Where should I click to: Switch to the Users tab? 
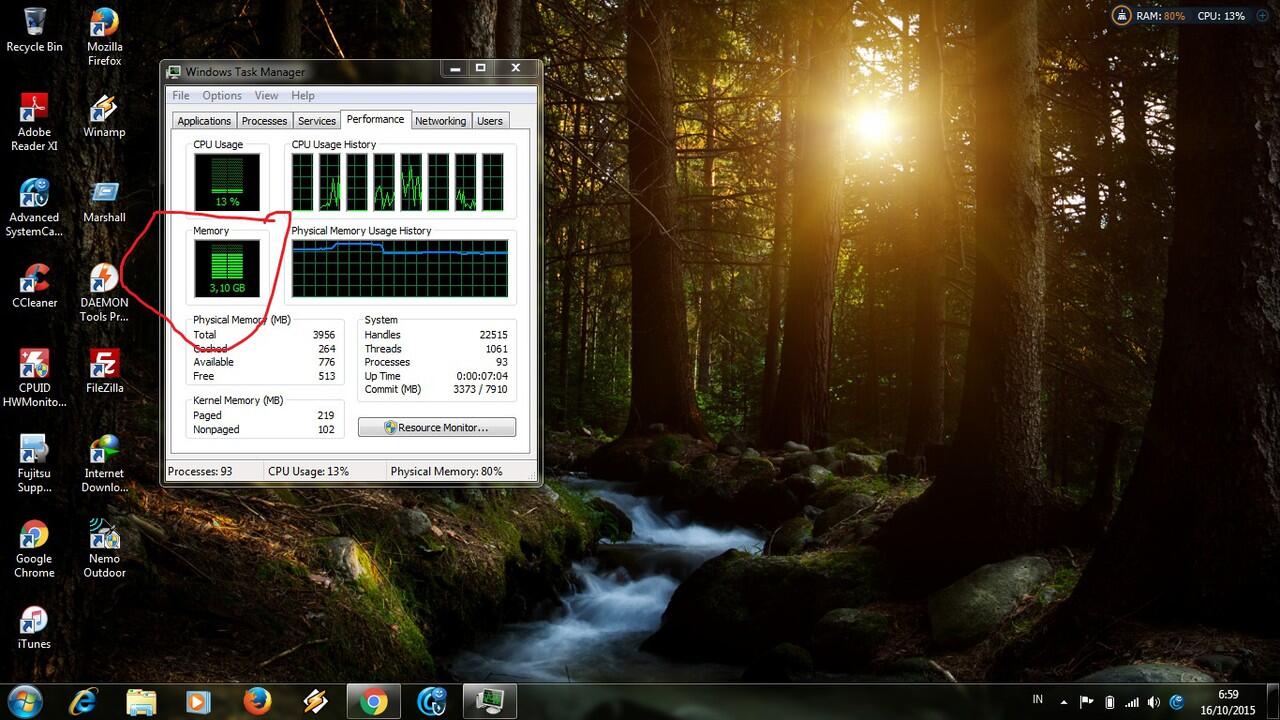pyautogui.click(x=490, y=121)
